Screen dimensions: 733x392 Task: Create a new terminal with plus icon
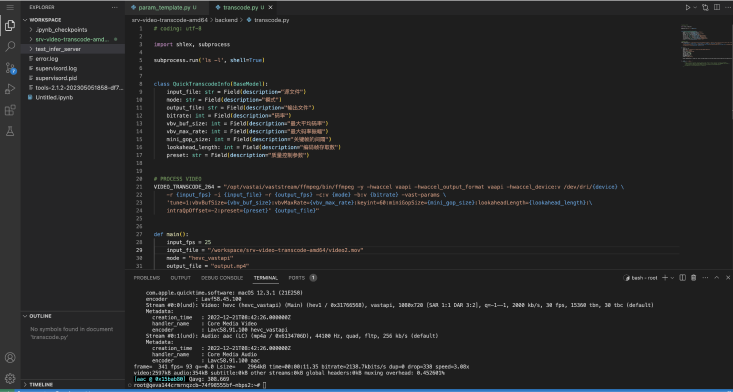[666, 278]
